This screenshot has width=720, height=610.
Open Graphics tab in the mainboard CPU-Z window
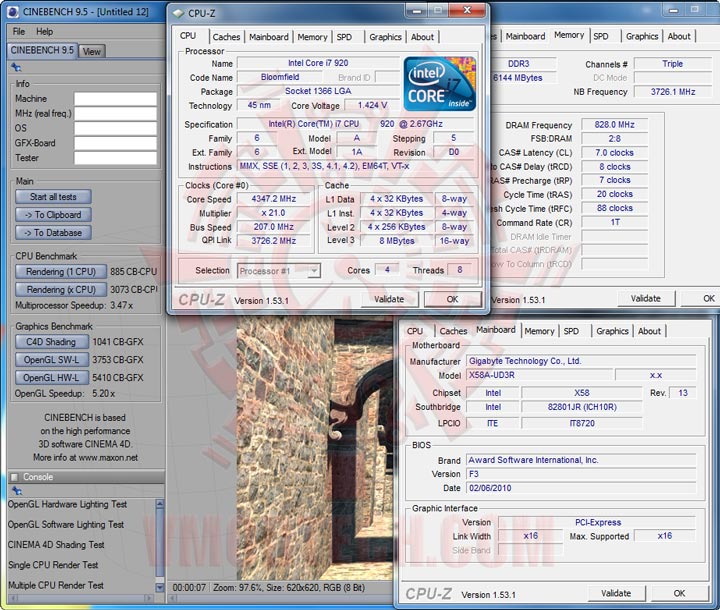point(612,331)
